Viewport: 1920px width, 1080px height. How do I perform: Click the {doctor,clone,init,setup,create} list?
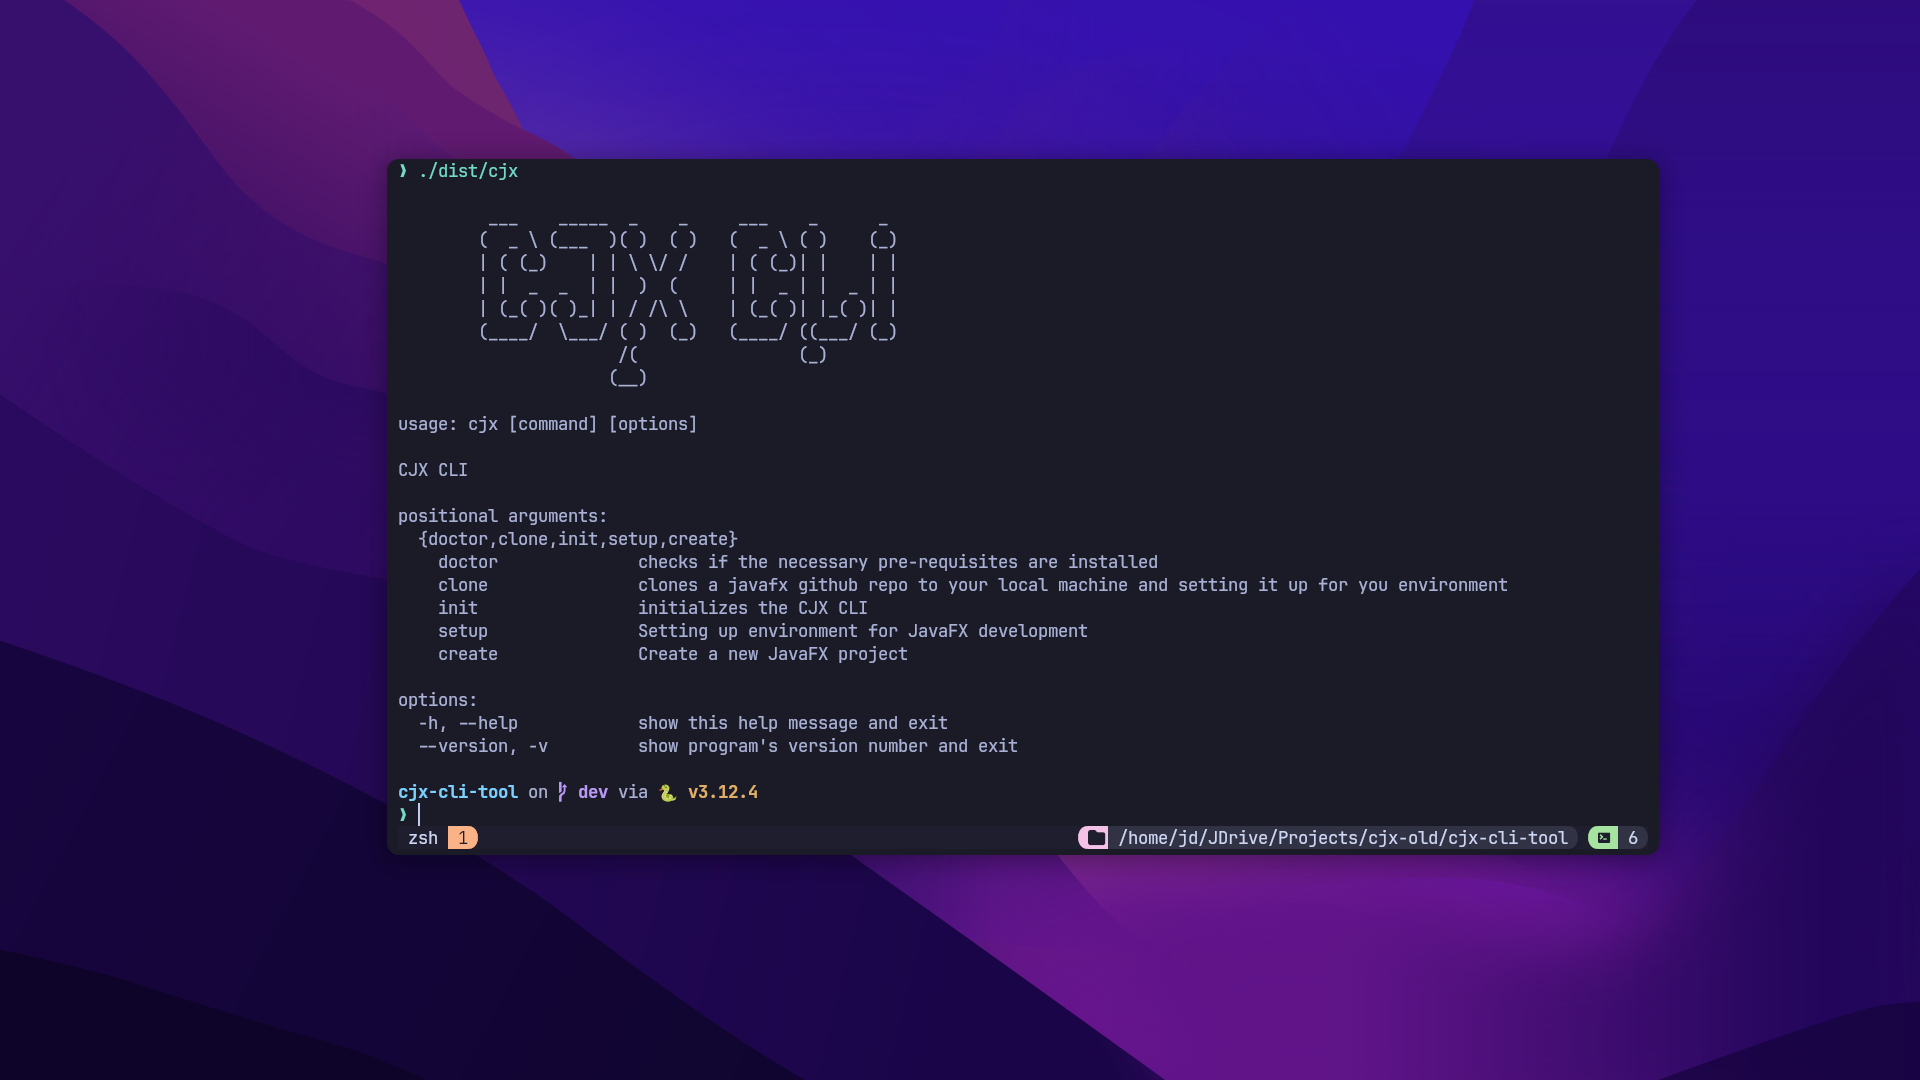[x=578, y=539]
